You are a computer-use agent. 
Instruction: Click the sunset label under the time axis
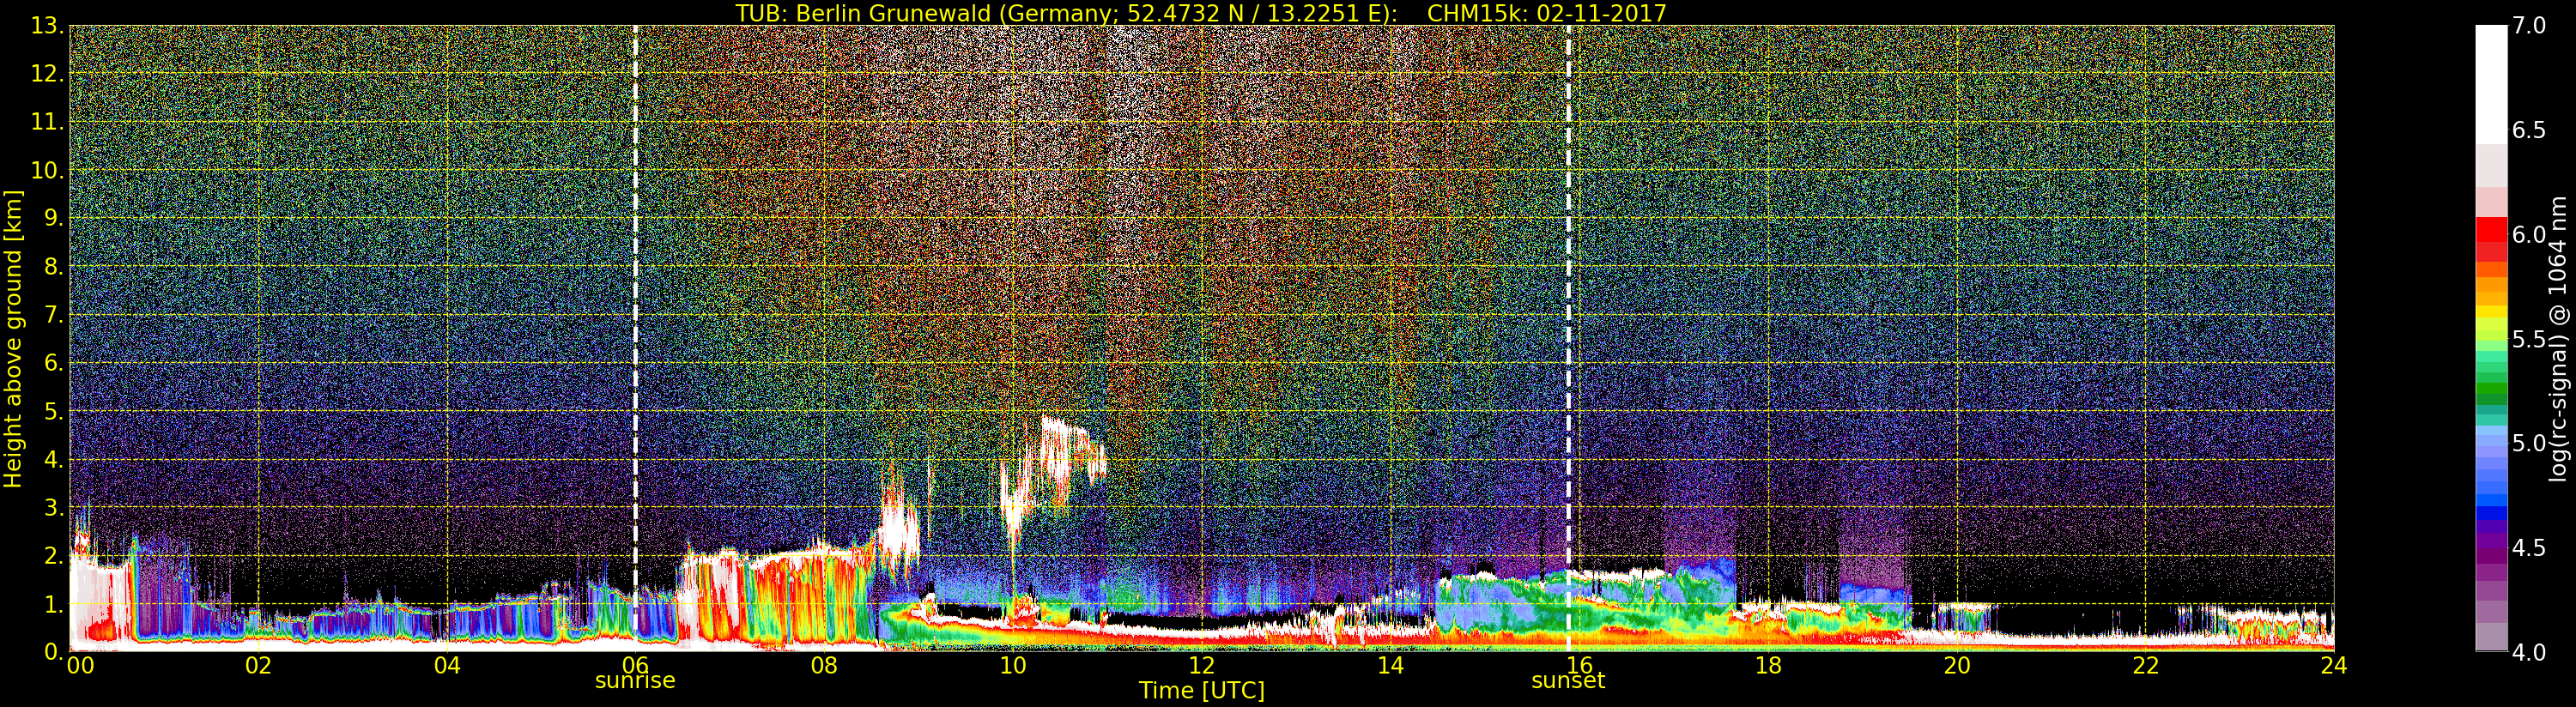point(1567,681)
